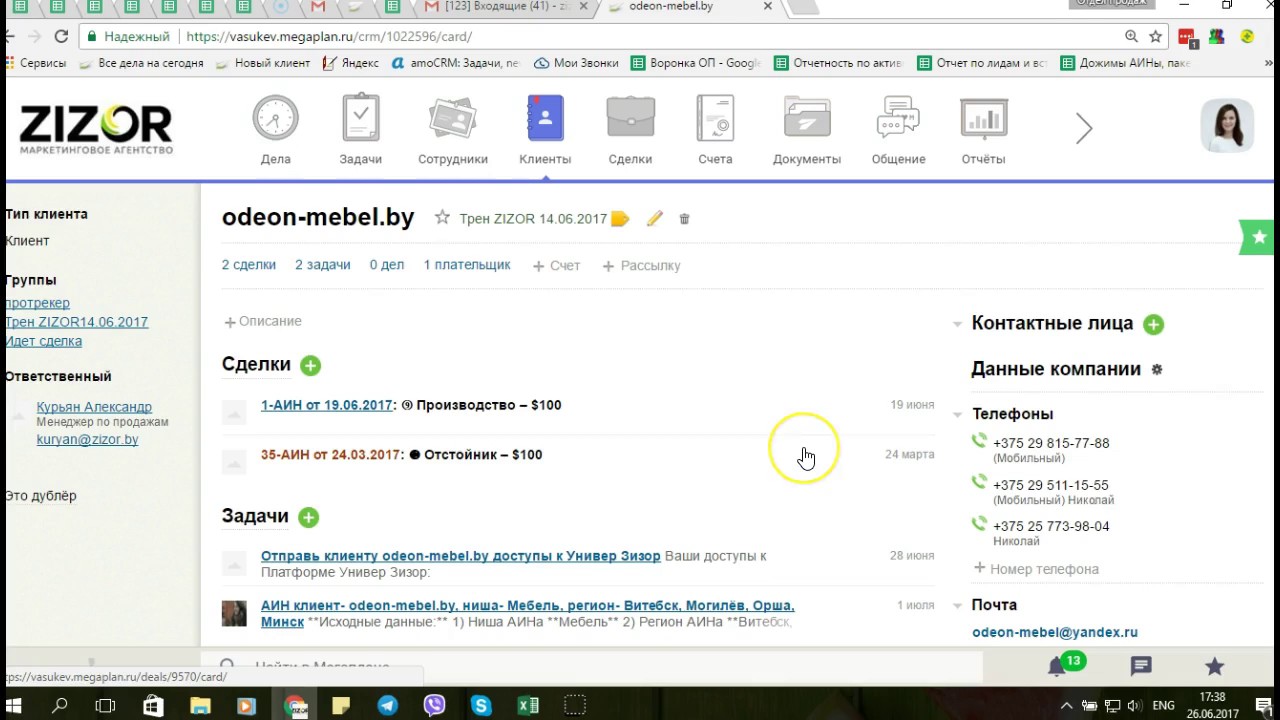Add a description via Описание
This screenshot has height=720, width=1280.
[264, 321]
